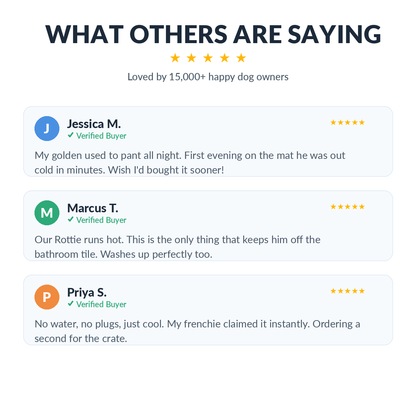Click the Marcus T. reviewer name
Viewport: 416px width, 416px height.
(93, 208)
